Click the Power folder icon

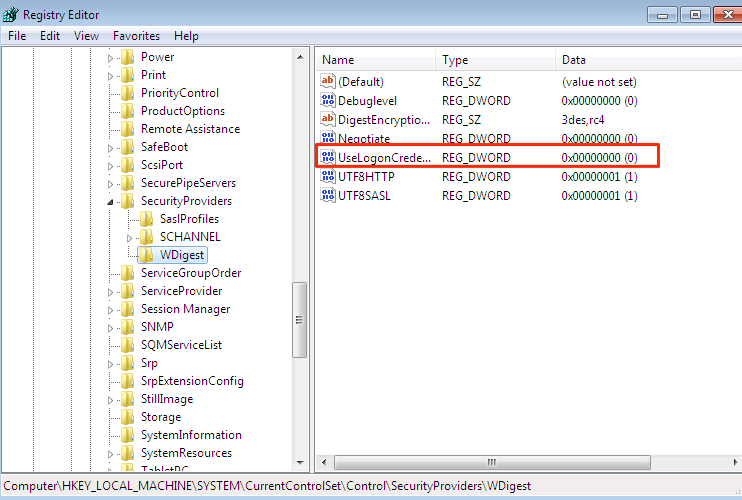tap(127, 57)
